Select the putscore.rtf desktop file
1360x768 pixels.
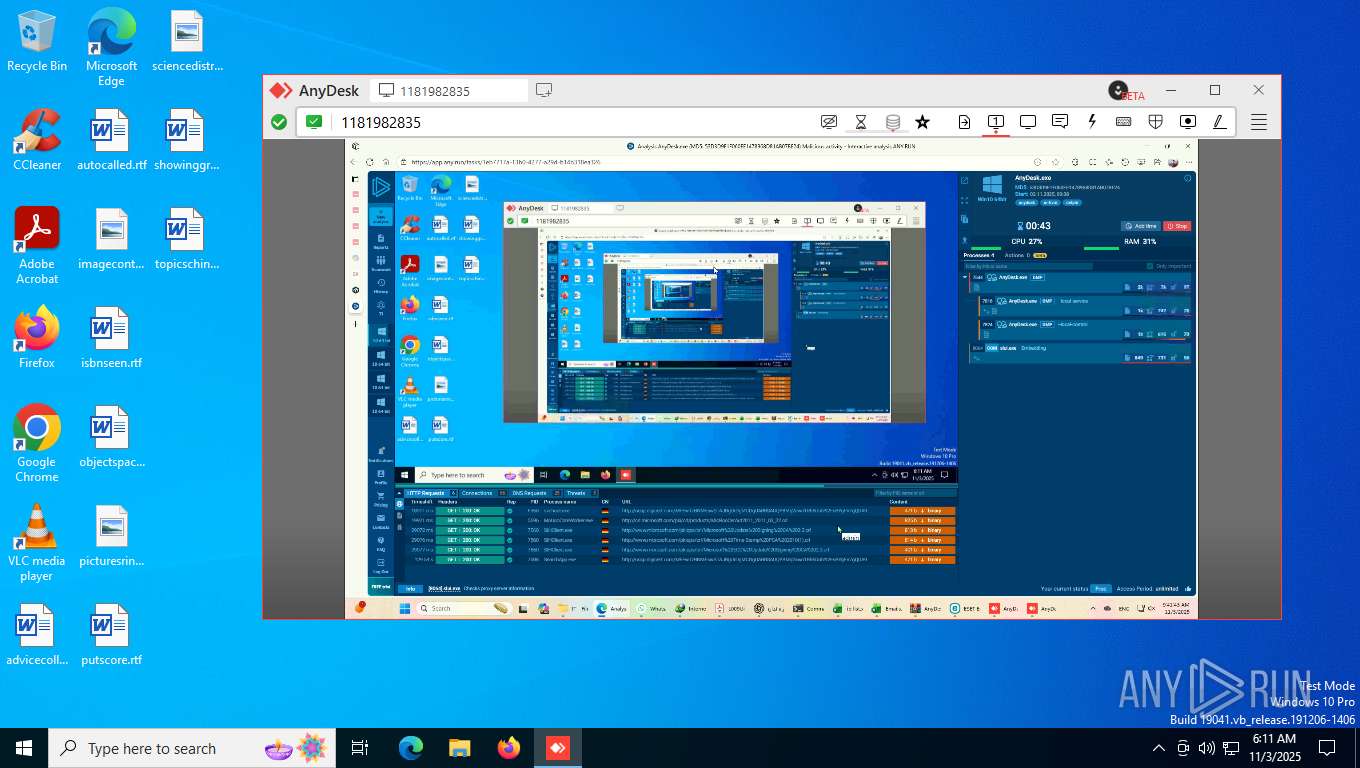(111, 635)
